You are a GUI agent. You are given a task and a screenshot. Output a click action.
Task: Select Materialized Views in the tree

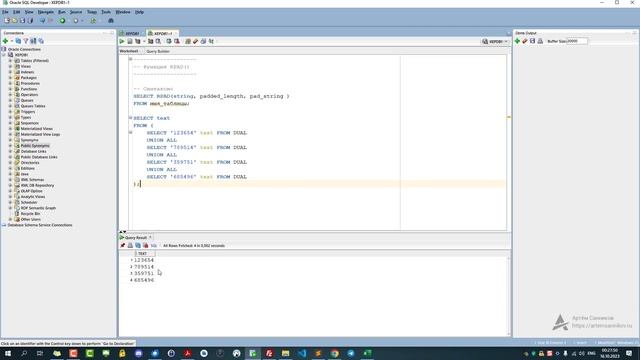37,129
